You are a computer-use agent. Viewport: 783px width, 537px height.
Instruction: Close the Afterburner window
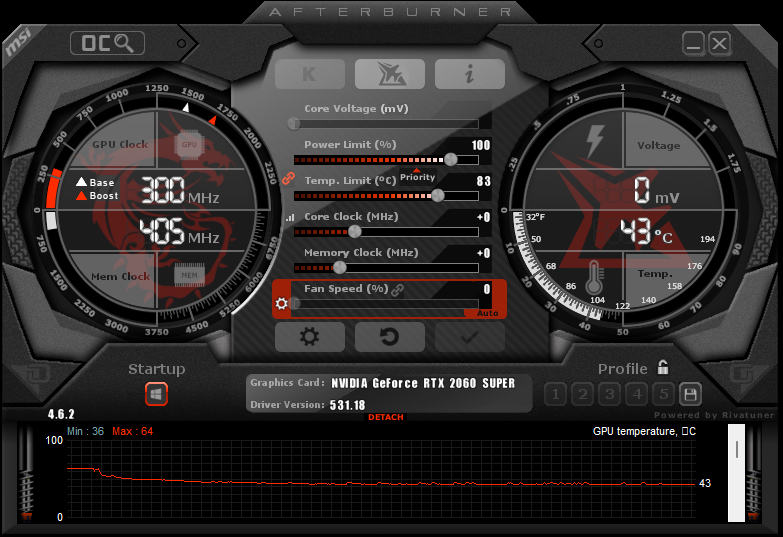(720, 43)
